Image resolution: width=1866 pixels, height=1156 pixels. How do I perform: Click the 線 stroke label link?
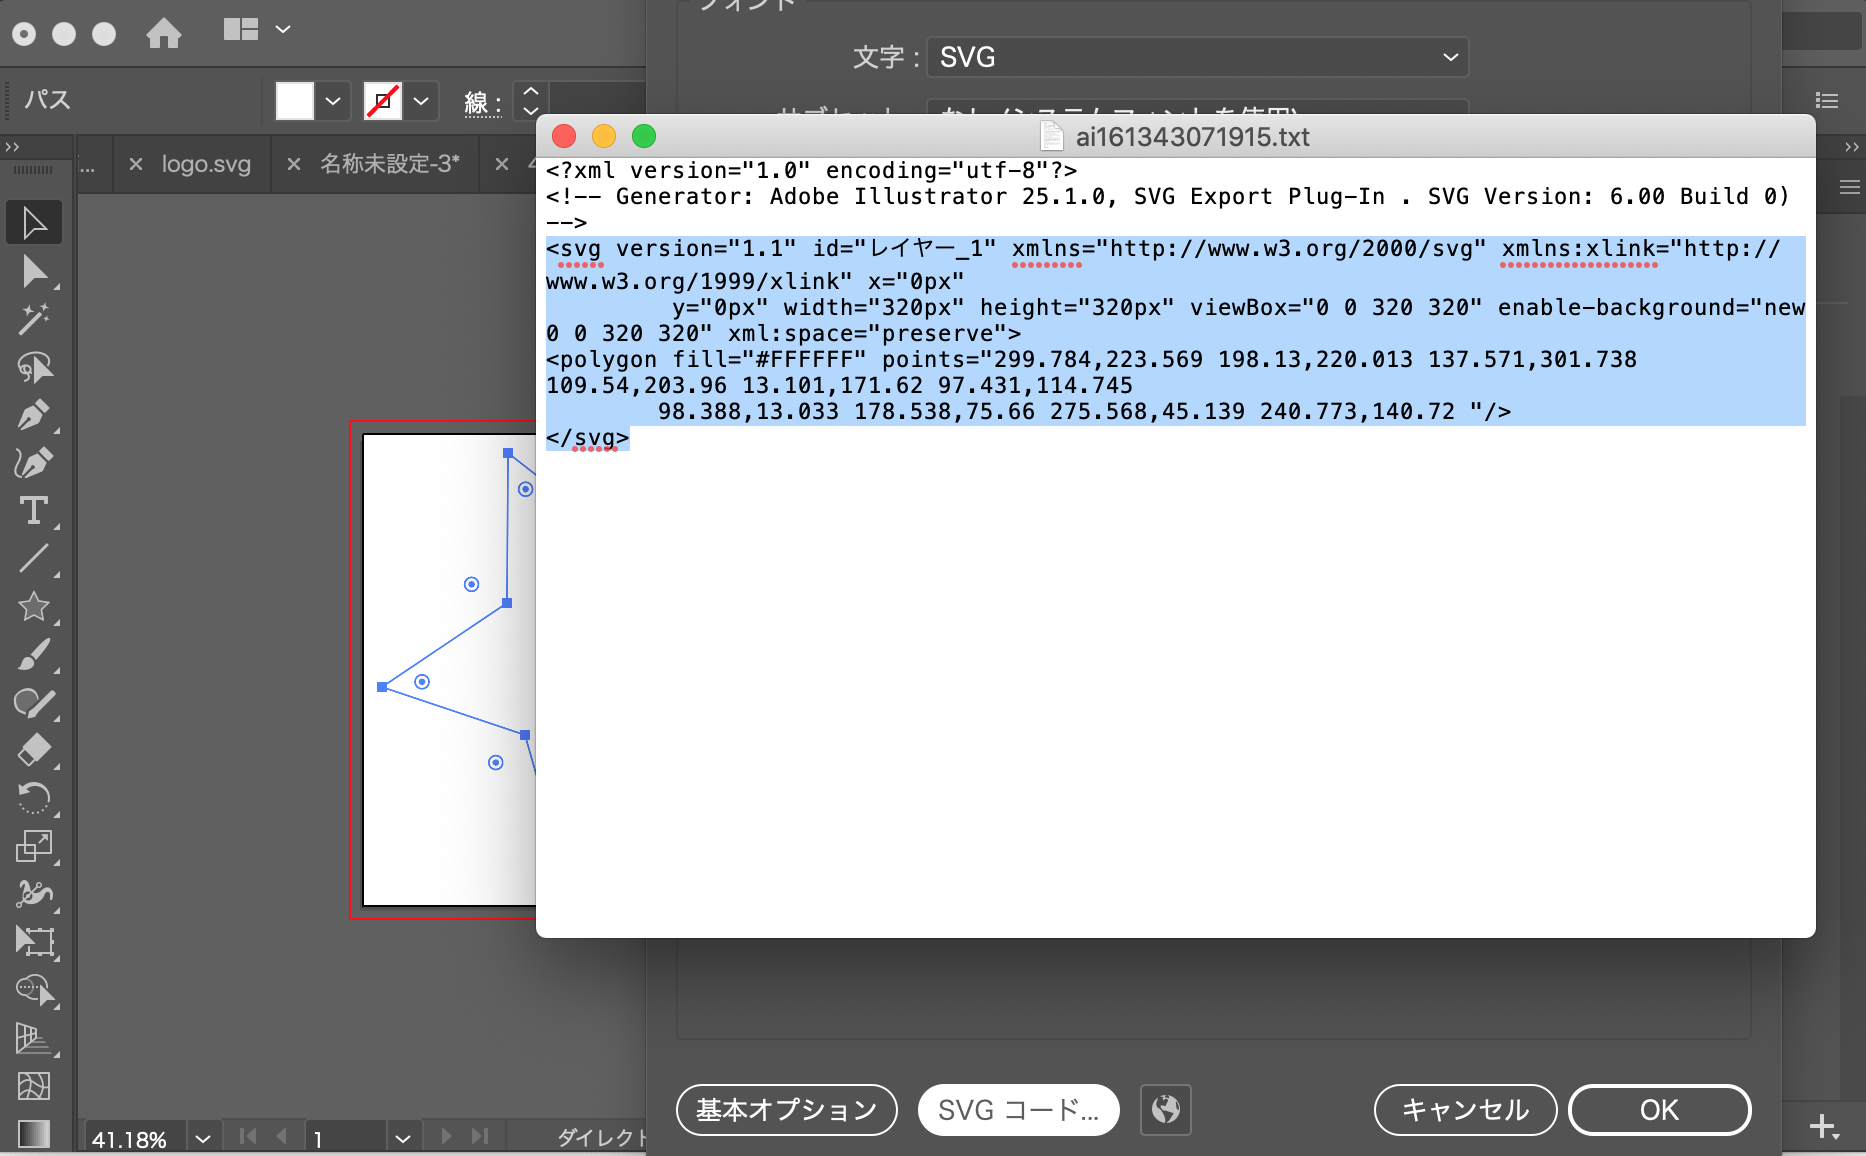coord(482,102)
